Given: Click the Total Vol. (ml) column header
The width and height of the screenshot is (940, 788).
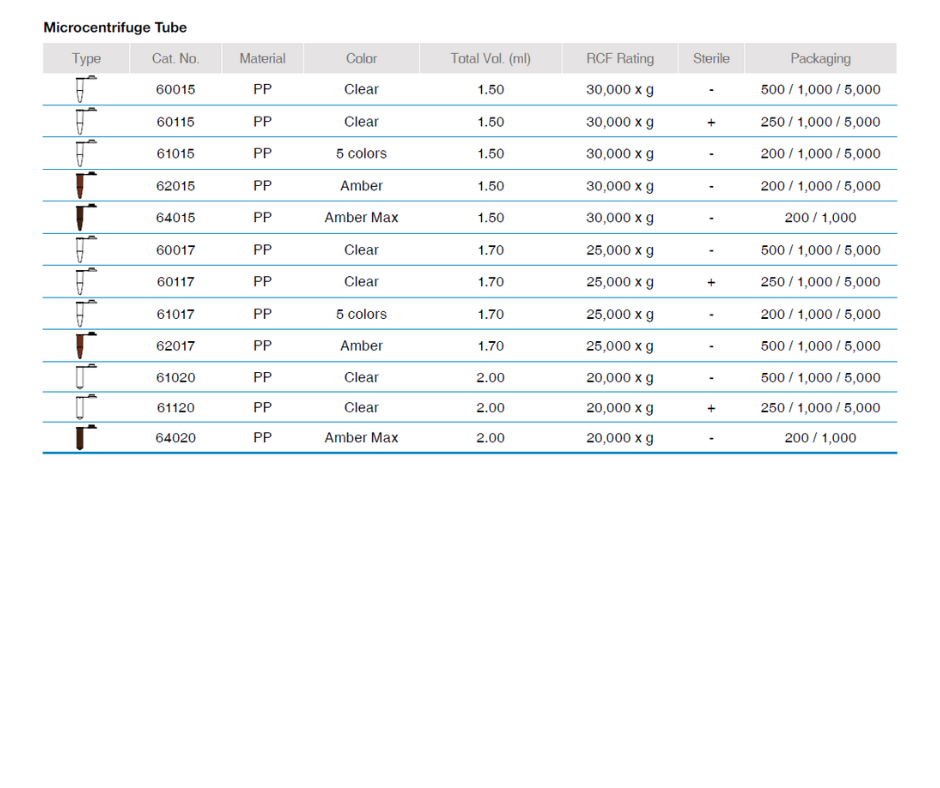Looking at the screenshot, I should [x=490, y=59].
